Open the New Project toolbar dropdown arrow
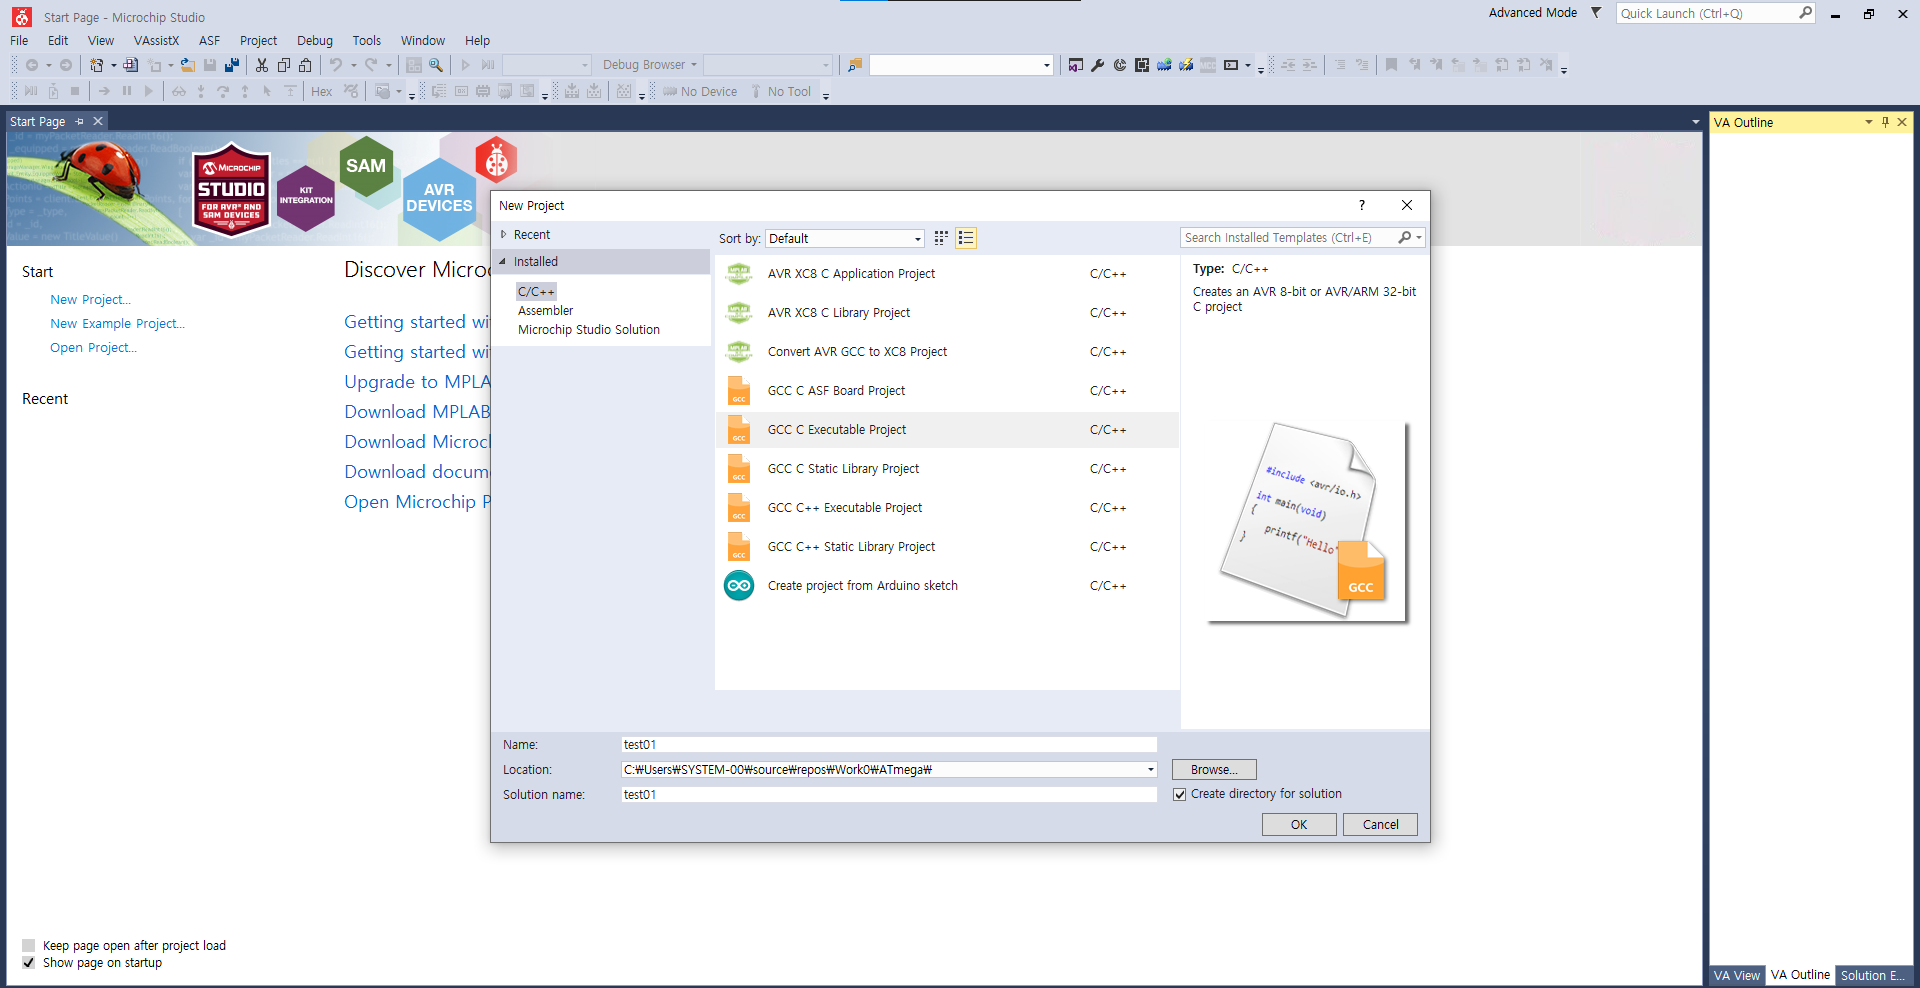The image size is (1920, 988). coord(113,65)
